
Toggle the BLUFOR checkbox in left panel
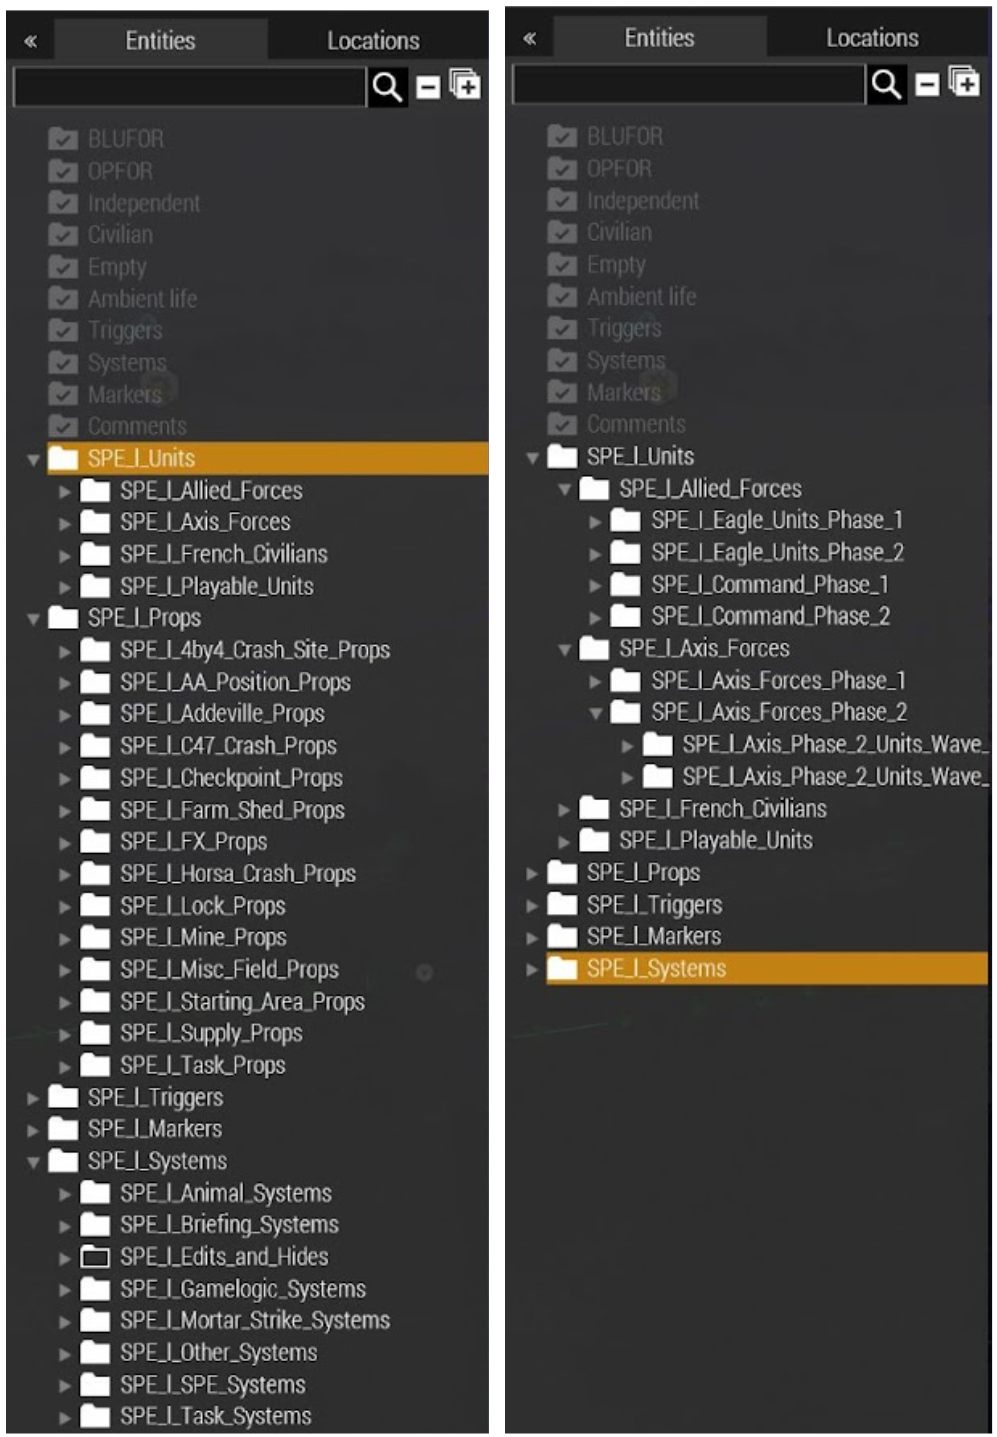click(x=63, y=139)
